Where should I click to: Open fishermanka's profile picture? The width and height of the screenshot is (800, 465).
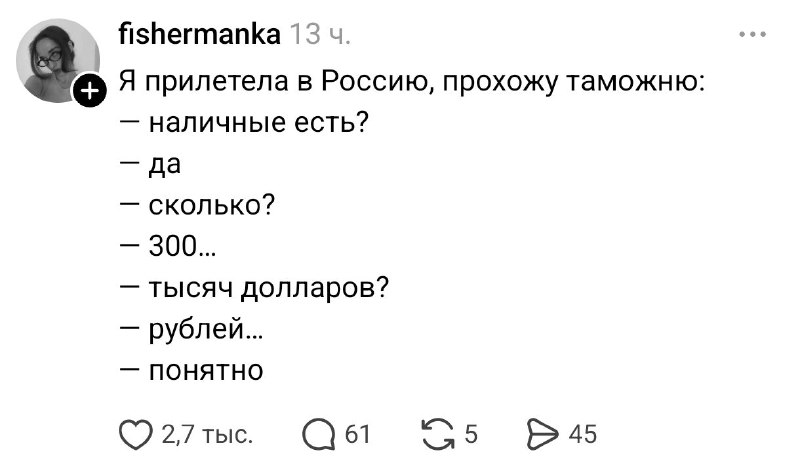(56, 58)
